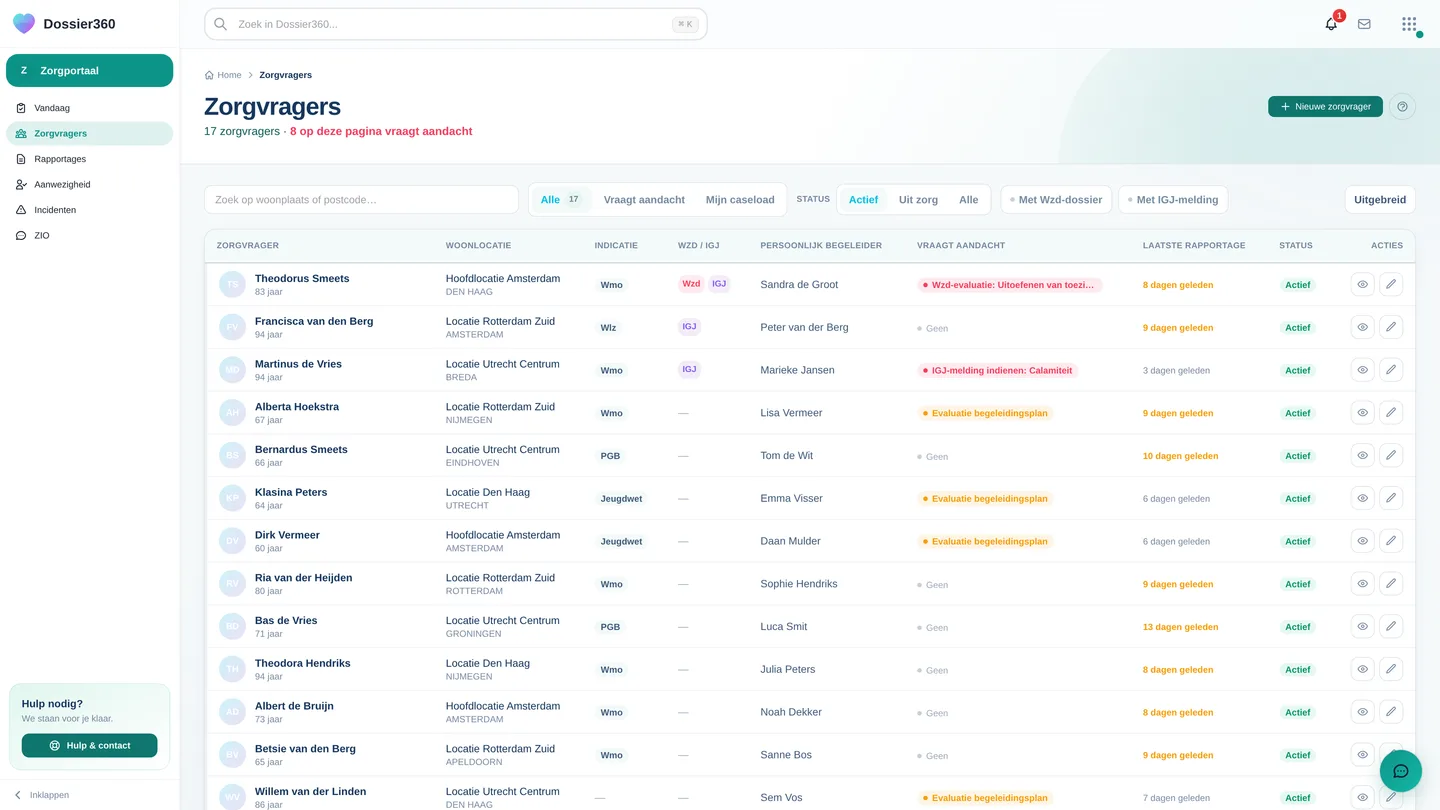
Task: Edit Martinus de Vries with pencil icon
Action: click(x=1390, y=370)
